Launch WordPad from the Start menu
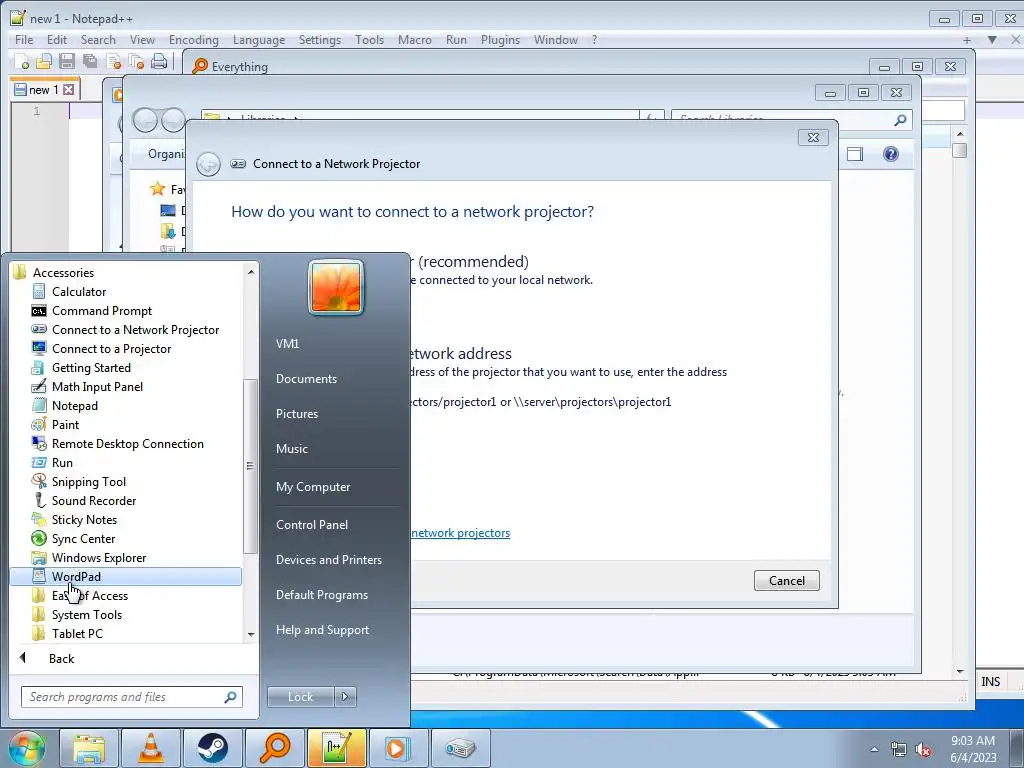Screen dimensions: 1024x768 (x=125, y=577)
